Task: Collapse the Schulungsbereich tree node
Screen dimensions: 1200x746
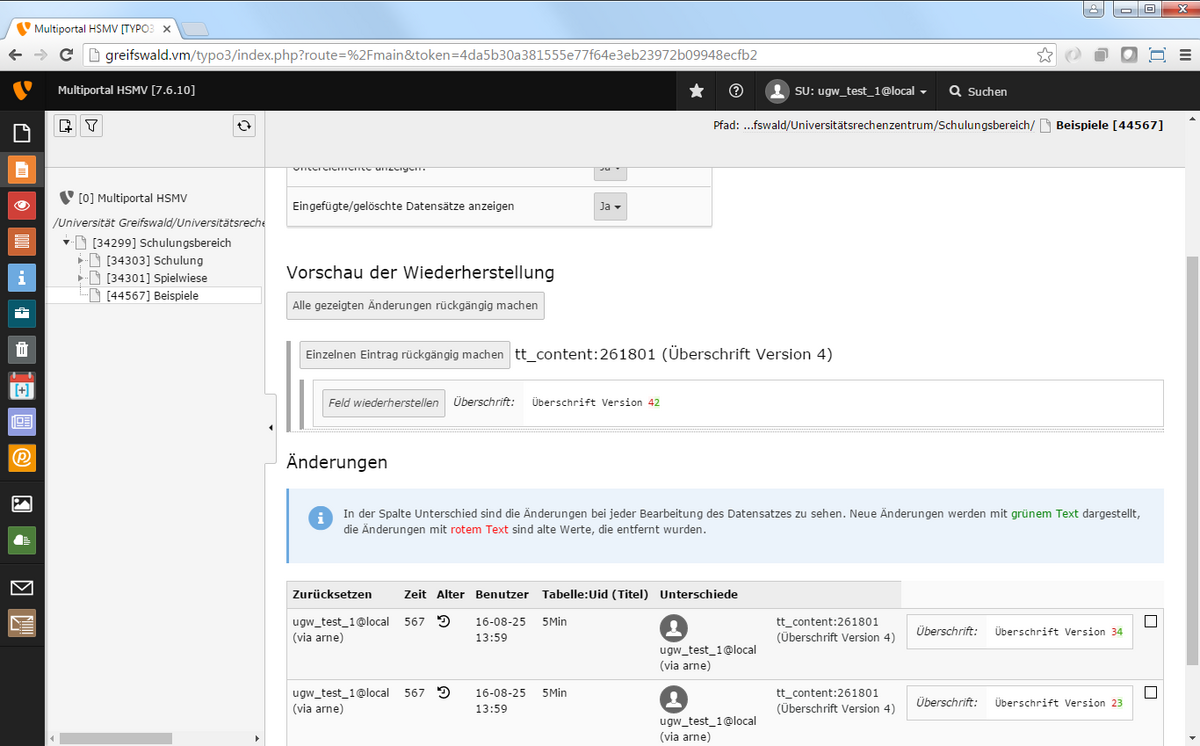Action: coord(66,243)
